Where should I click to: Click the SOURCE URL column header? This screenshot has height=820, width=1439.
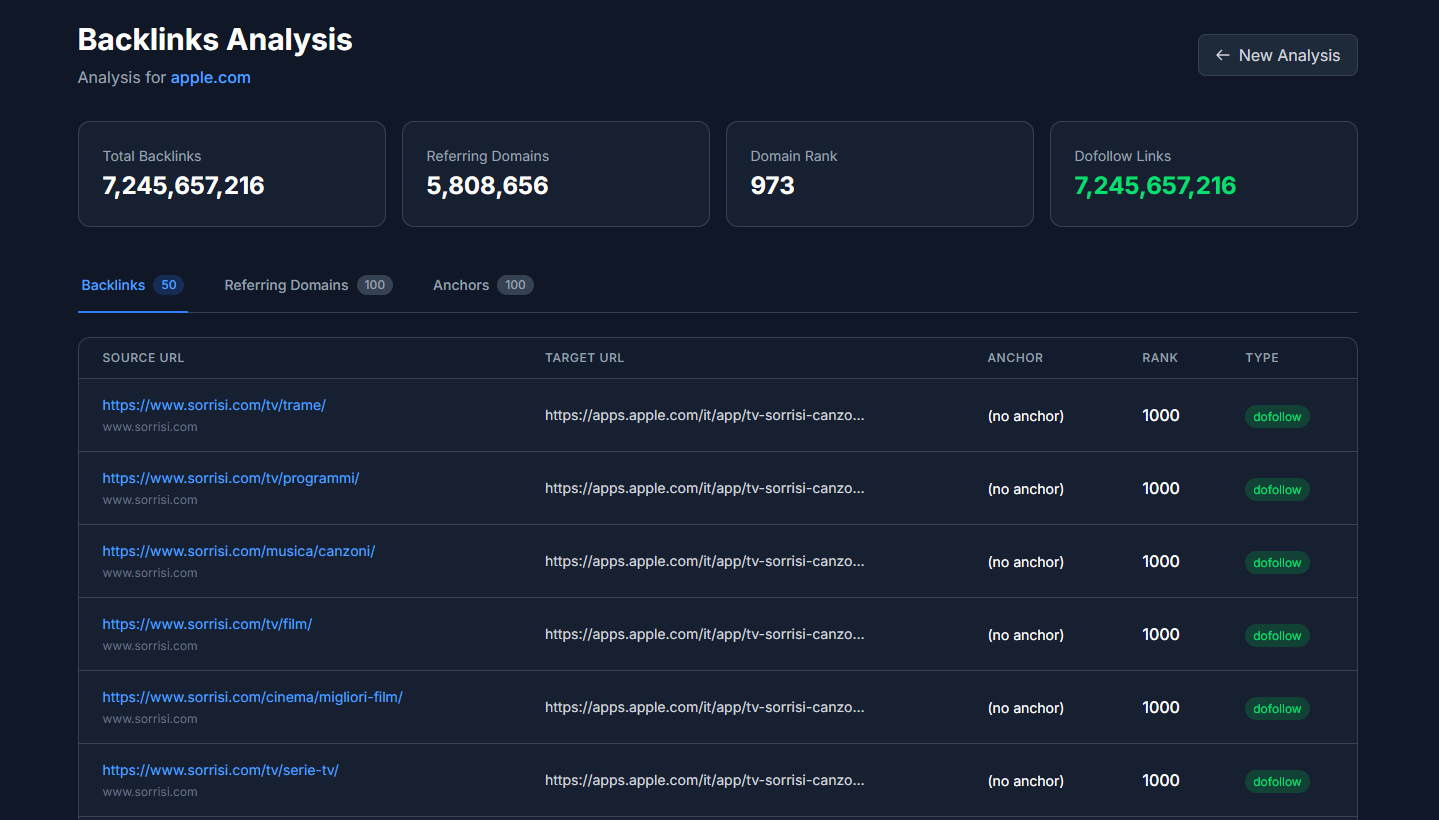point(143,358)
